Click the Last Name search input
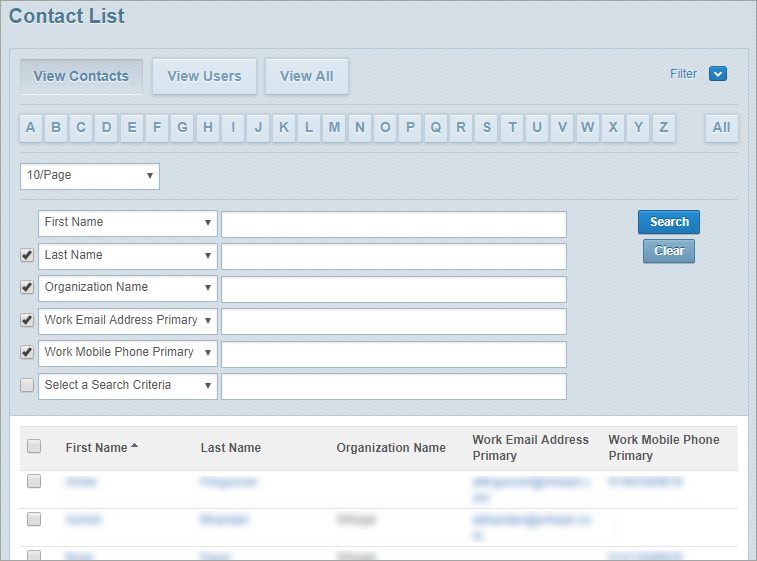The height and width of the screenshot is (561, 757). pyautogui.click(x=394, y=257)
